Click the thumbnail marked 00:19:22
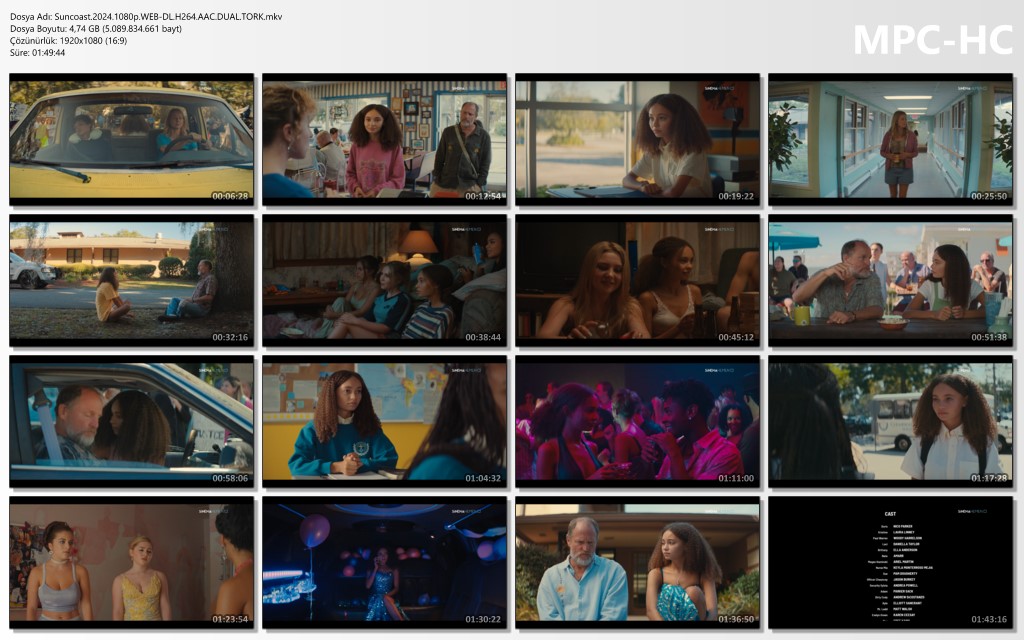The image size is (1024, 640). (x=637, y=139)
